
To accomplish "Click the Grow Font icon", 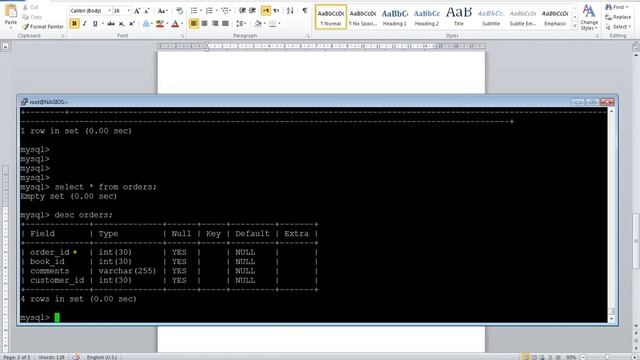I will (137, 11).
